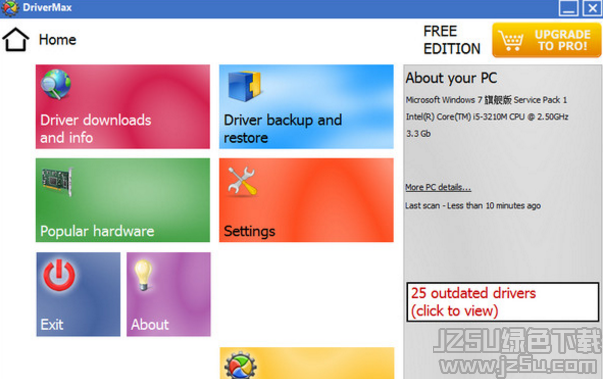The width and height of the screenshot is (603, 379).
Task: Click the DriverMax title bar logo
Action: click(x=10, y=8)
